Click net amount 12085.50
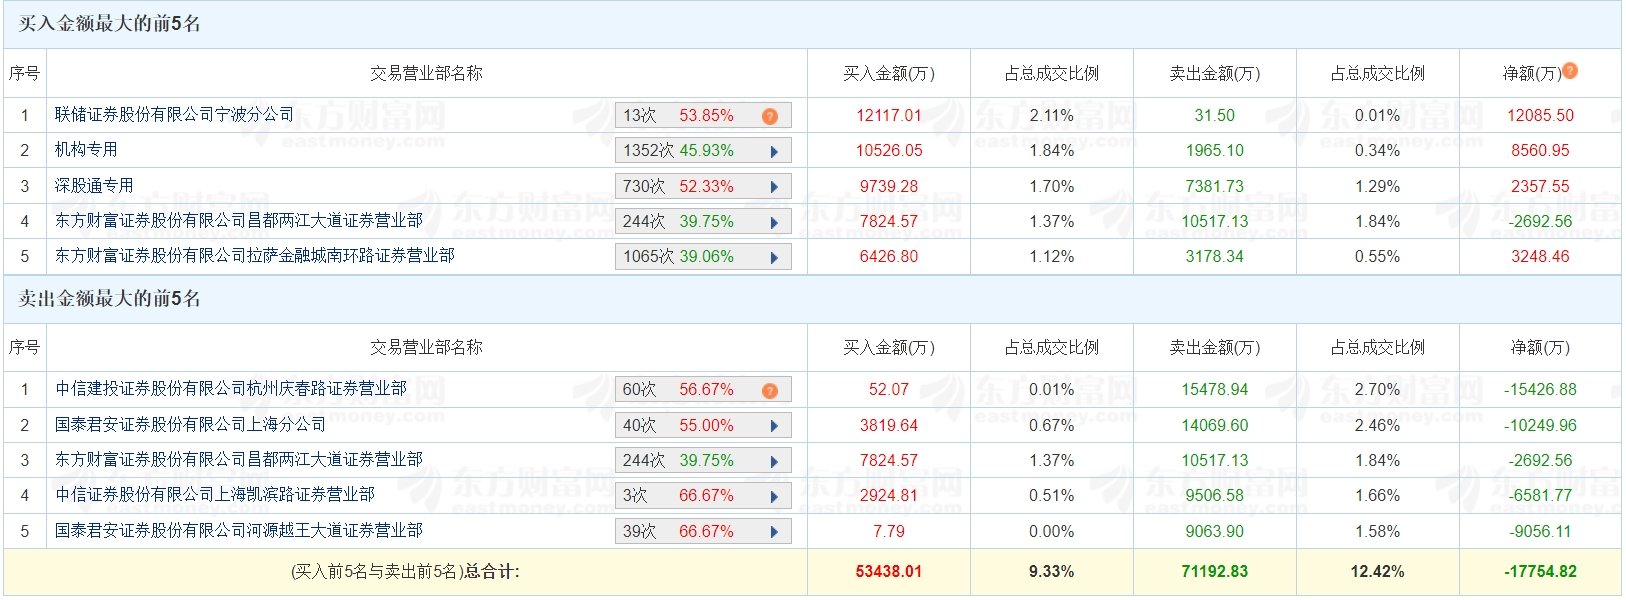 point(1541,116)
